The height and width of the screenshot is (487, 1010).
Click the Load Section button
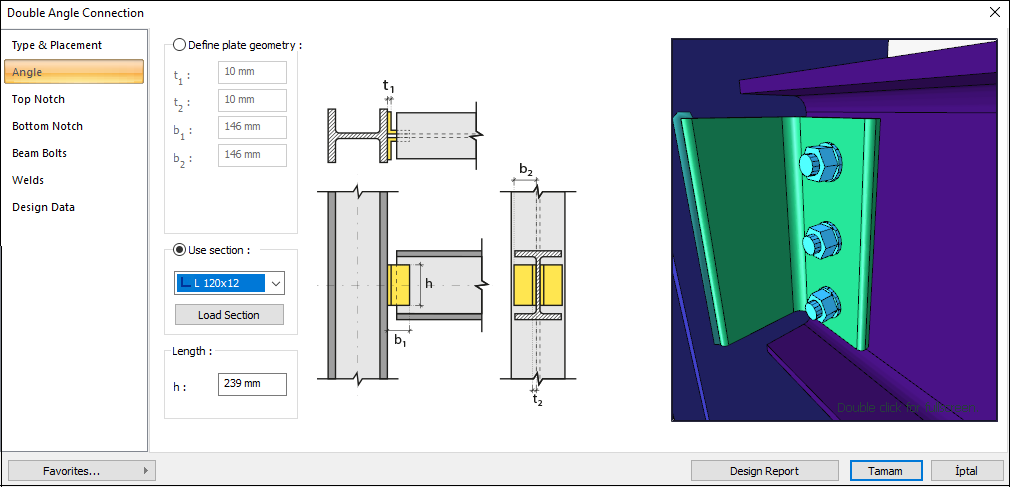coord(229,315)
